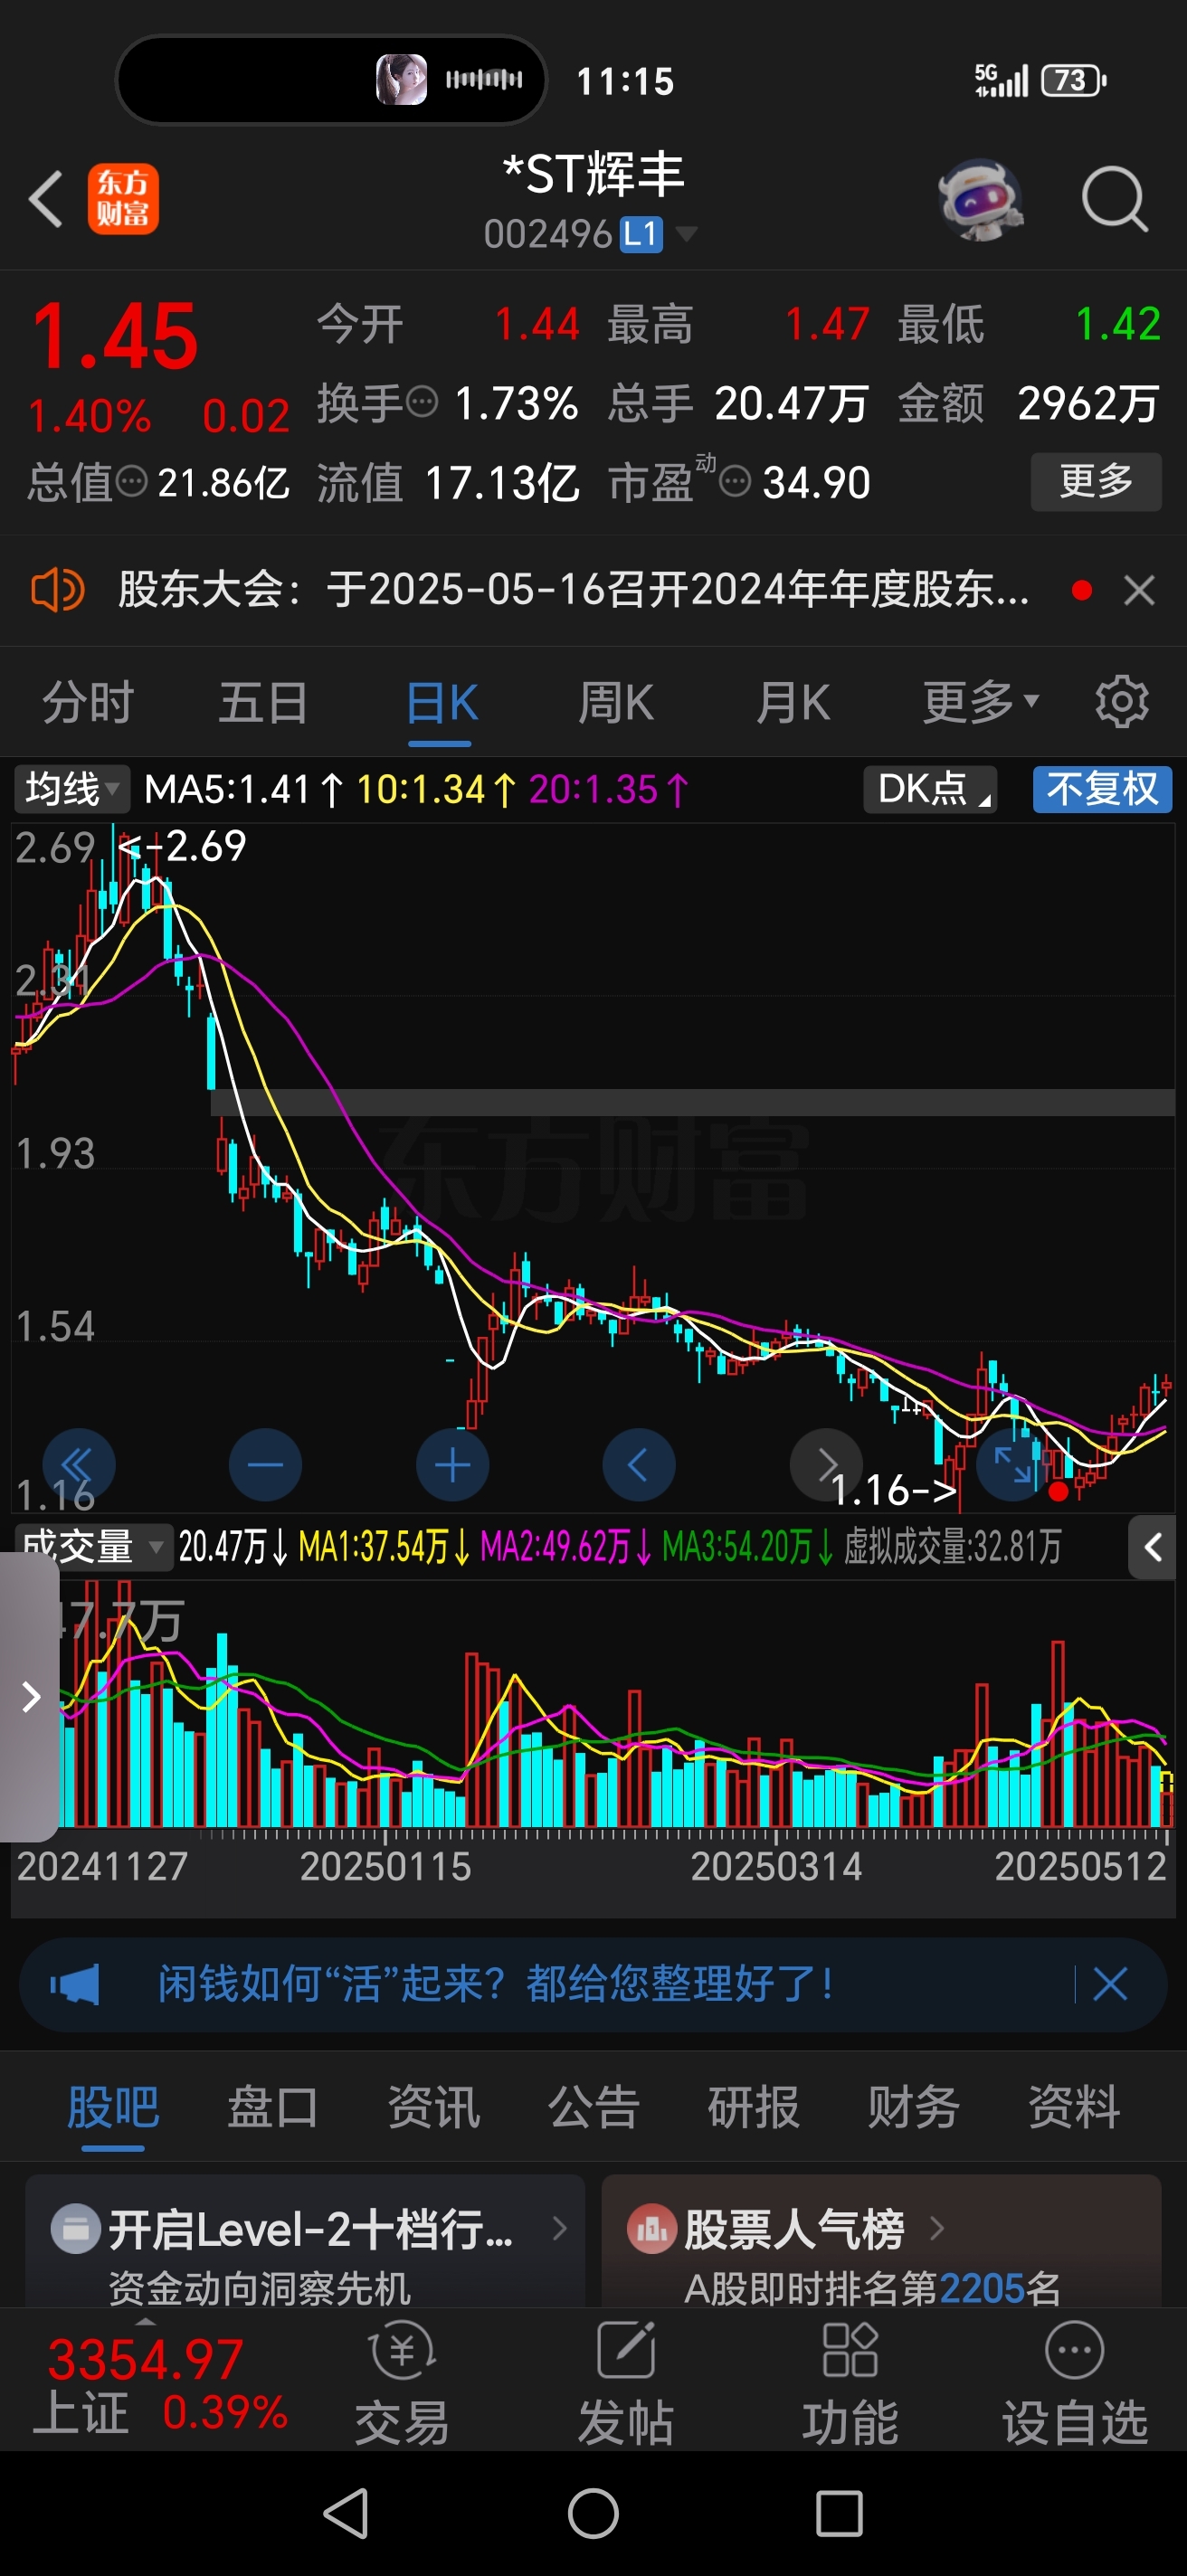Switch to 五日 chart tab
Image resolution: width=1187 pixels, height=2576 pixels.
[263, 702]
